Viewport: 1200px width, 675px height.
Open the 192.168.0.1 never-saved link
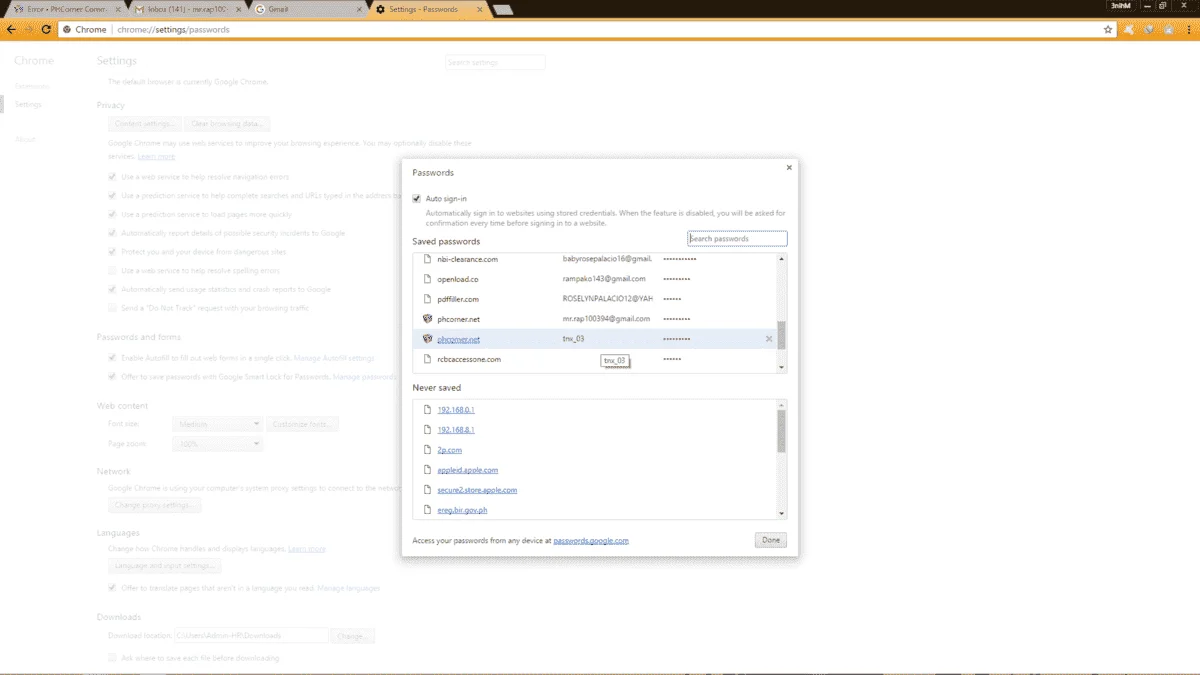tap(456, 410)
